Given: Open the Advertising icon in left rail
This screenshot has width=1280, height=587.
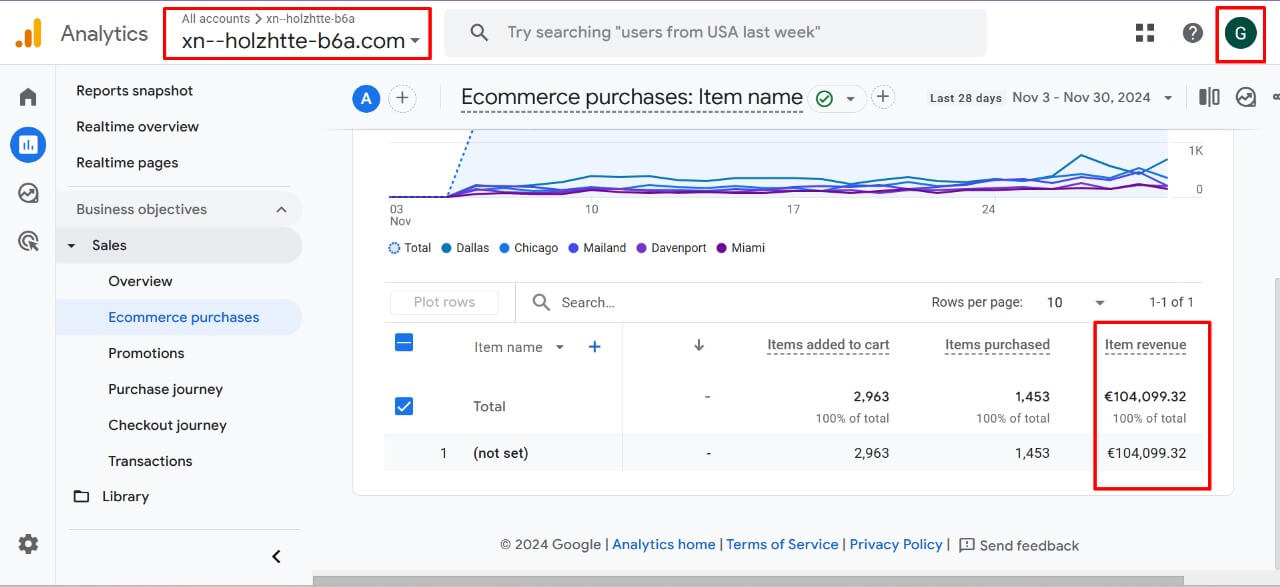Looking at the screenshot, I should [x=28, y=241].
